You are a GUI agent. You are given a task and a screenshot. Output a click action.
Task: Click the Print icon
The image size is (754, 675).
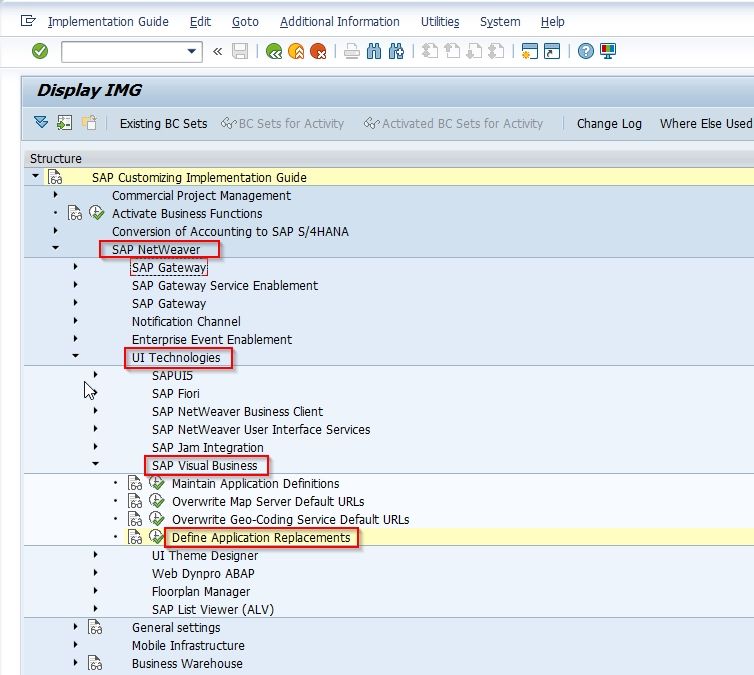pyautogui.click(x=352, y=51)
